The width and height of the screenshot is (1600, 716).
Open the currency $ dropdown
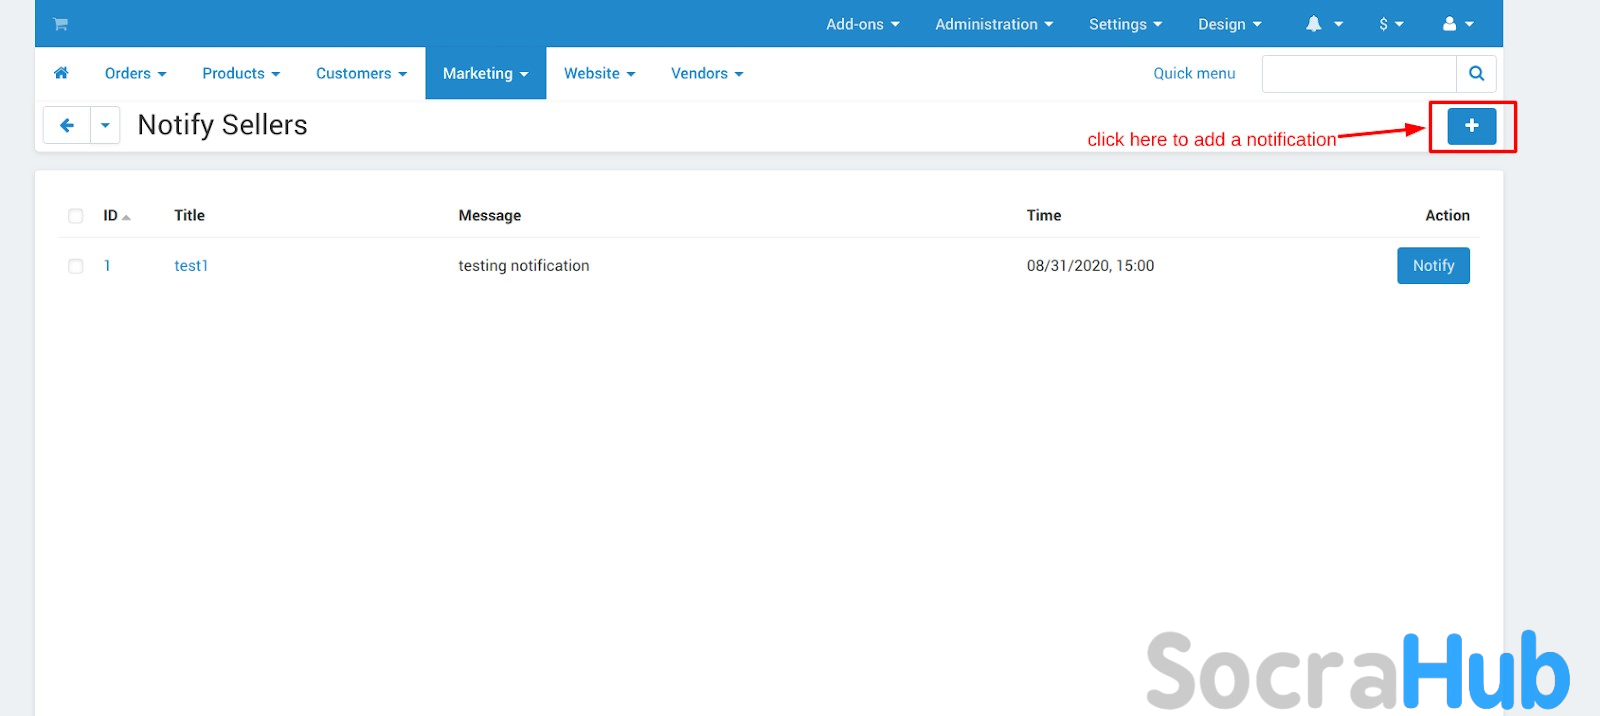pos(1391,24)
